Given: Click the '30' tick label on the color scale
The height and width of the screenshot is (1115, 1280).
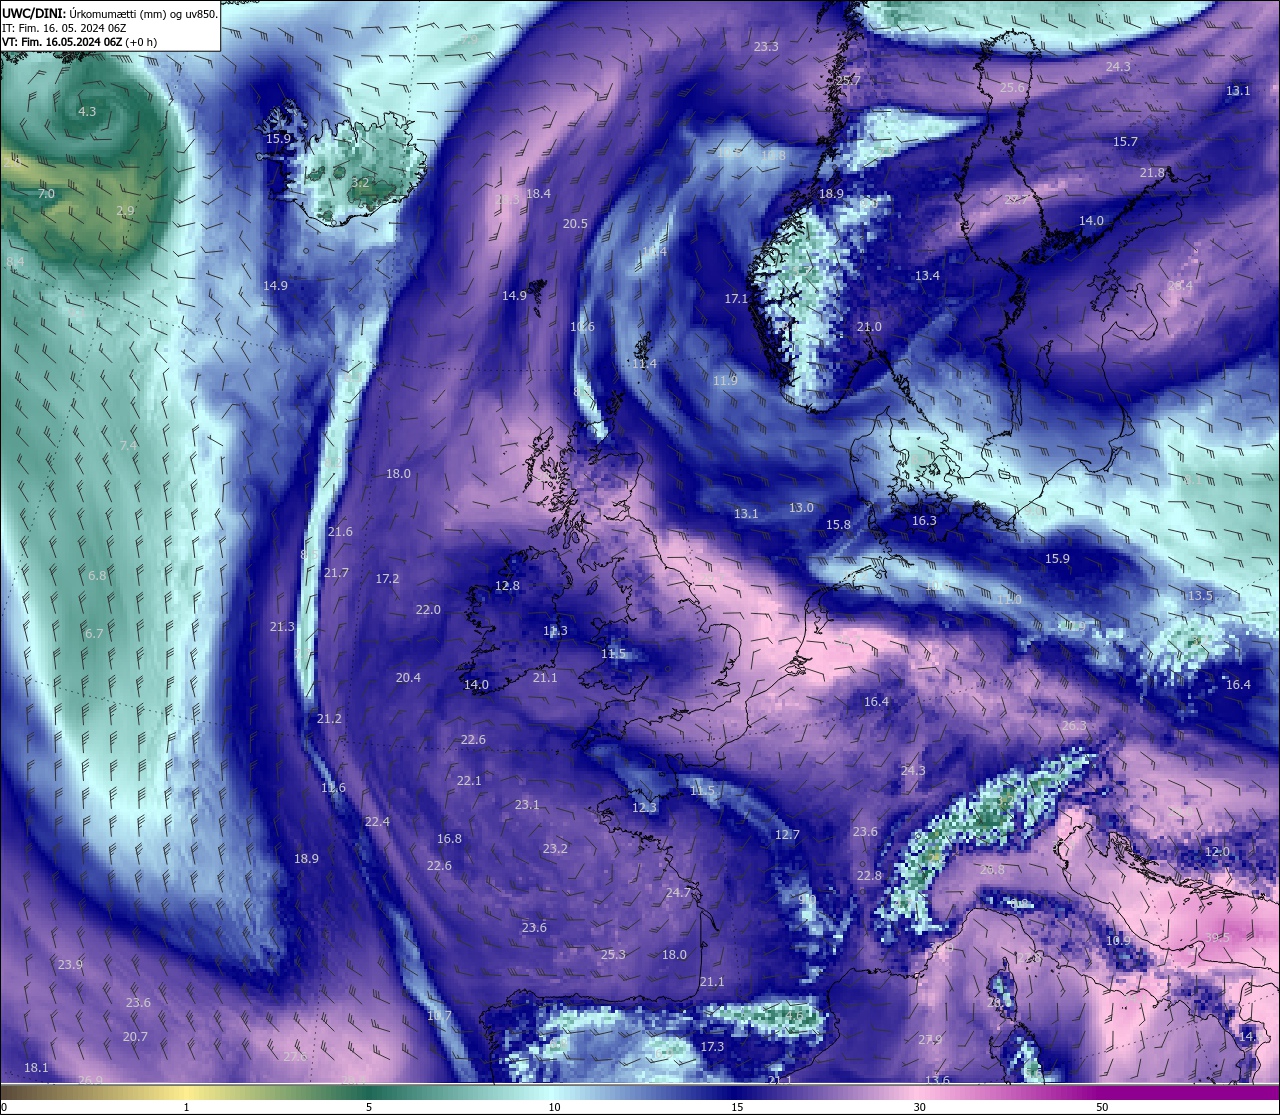Looking at the screenshot, I should [919, 1107].
